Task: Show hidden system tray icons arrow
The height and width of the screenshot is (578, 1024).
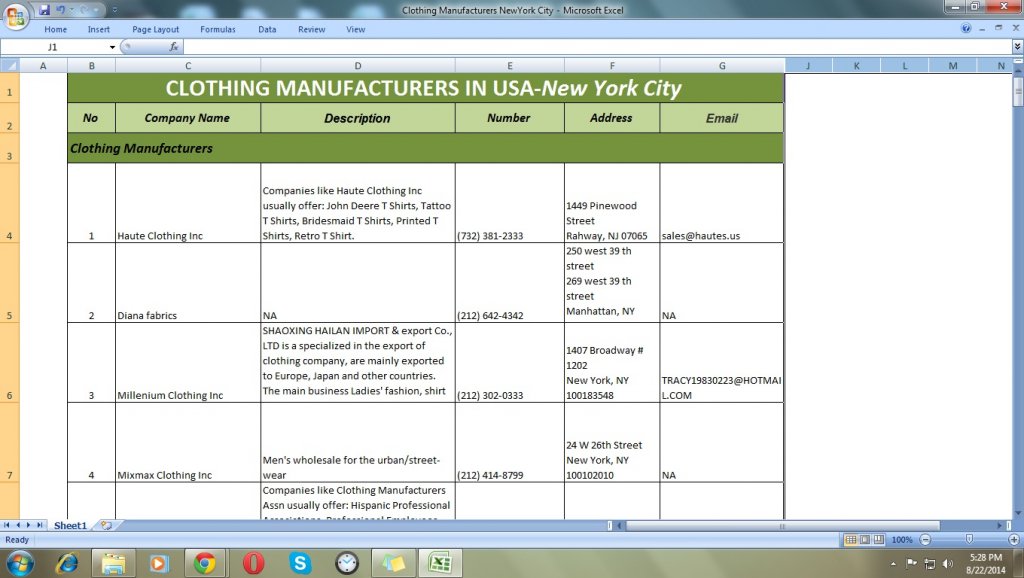Action: (x=893, y=564)
